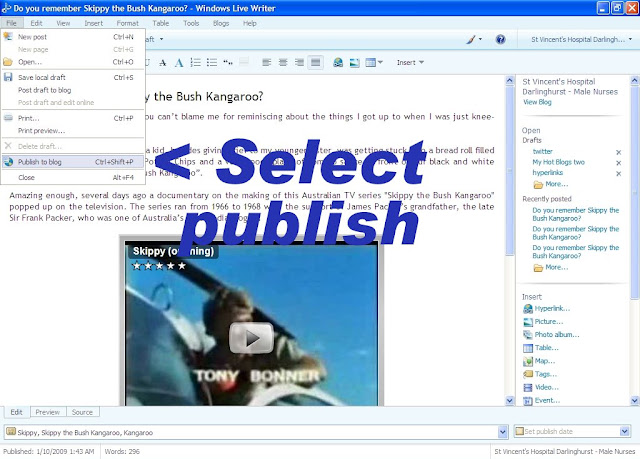Toggle justify alignment button
The width and height of the screenshot is (640, 459).
point(316,62)
